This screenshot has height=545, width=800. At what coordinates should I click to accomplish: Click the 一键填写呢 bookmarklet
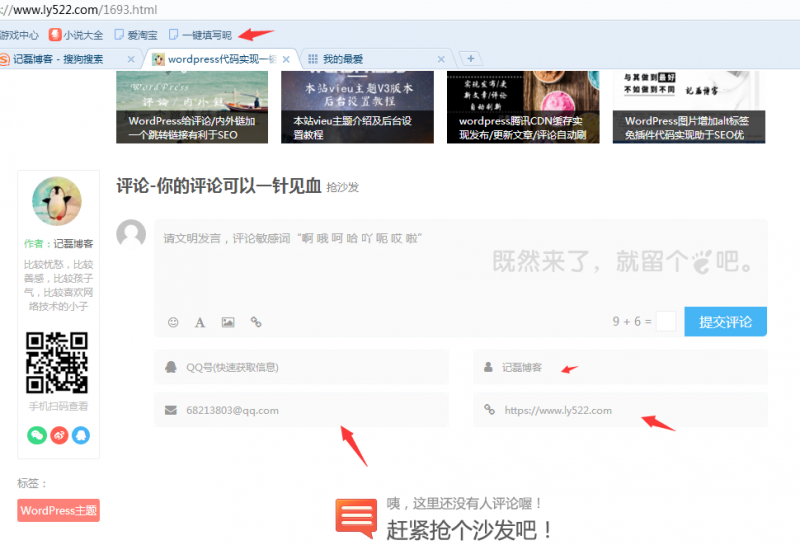click(x=200, y=35)
